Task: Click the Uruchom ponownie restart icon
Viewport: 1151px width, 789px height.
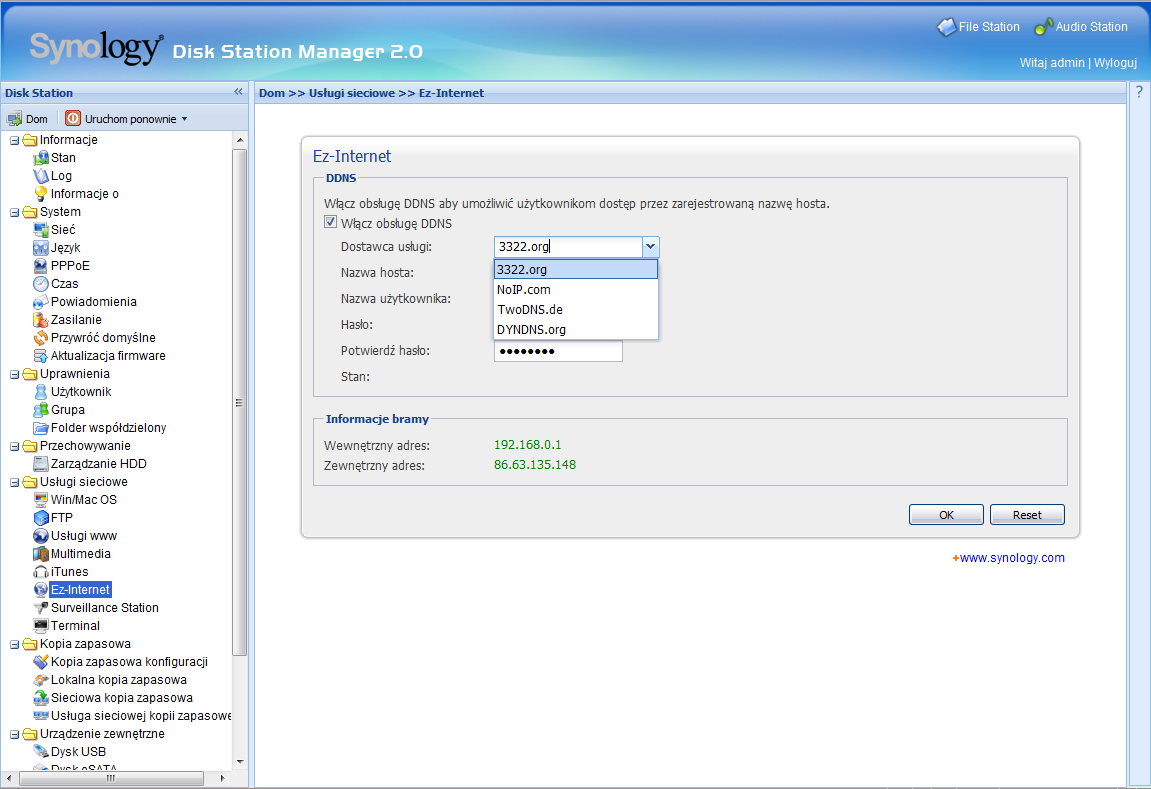Action: click(73, 119)
